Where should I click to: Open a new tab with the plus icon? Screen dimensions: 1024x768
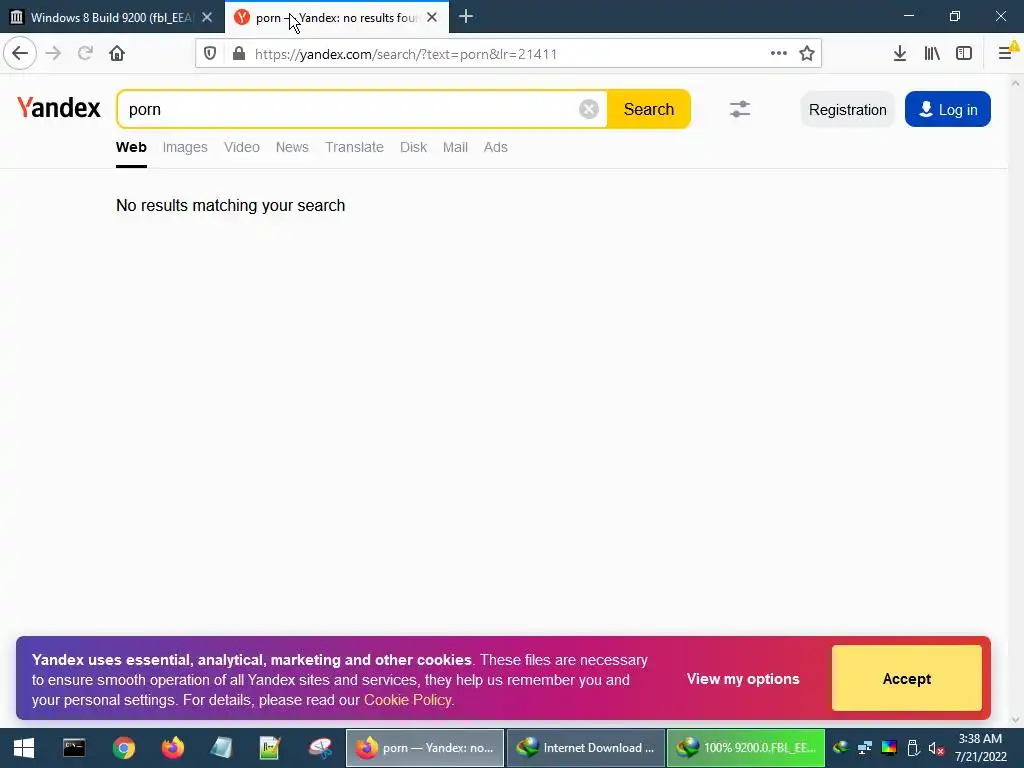point(466,17)
